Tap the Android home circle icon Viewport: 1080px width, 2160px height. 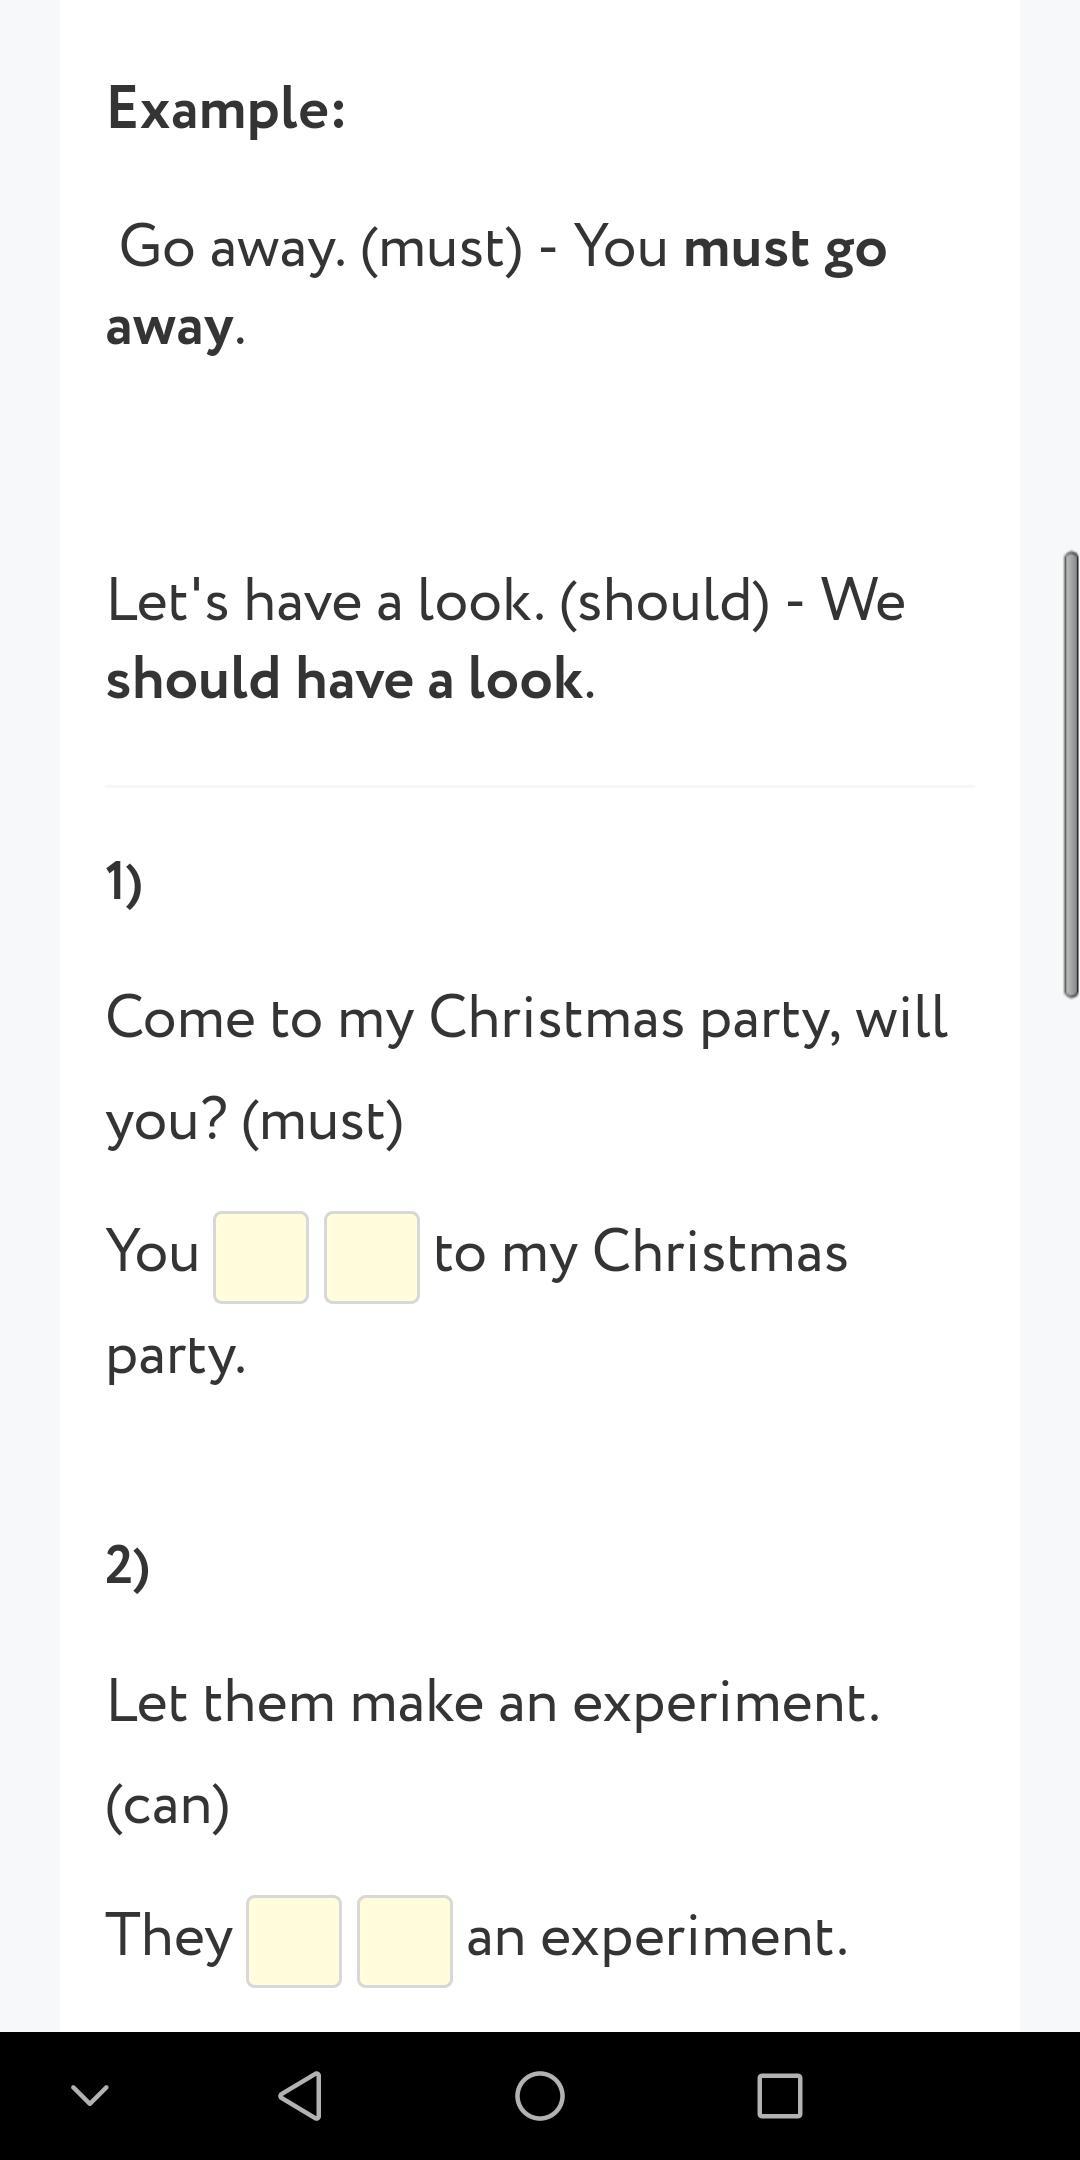click(x=540, y=2095)
